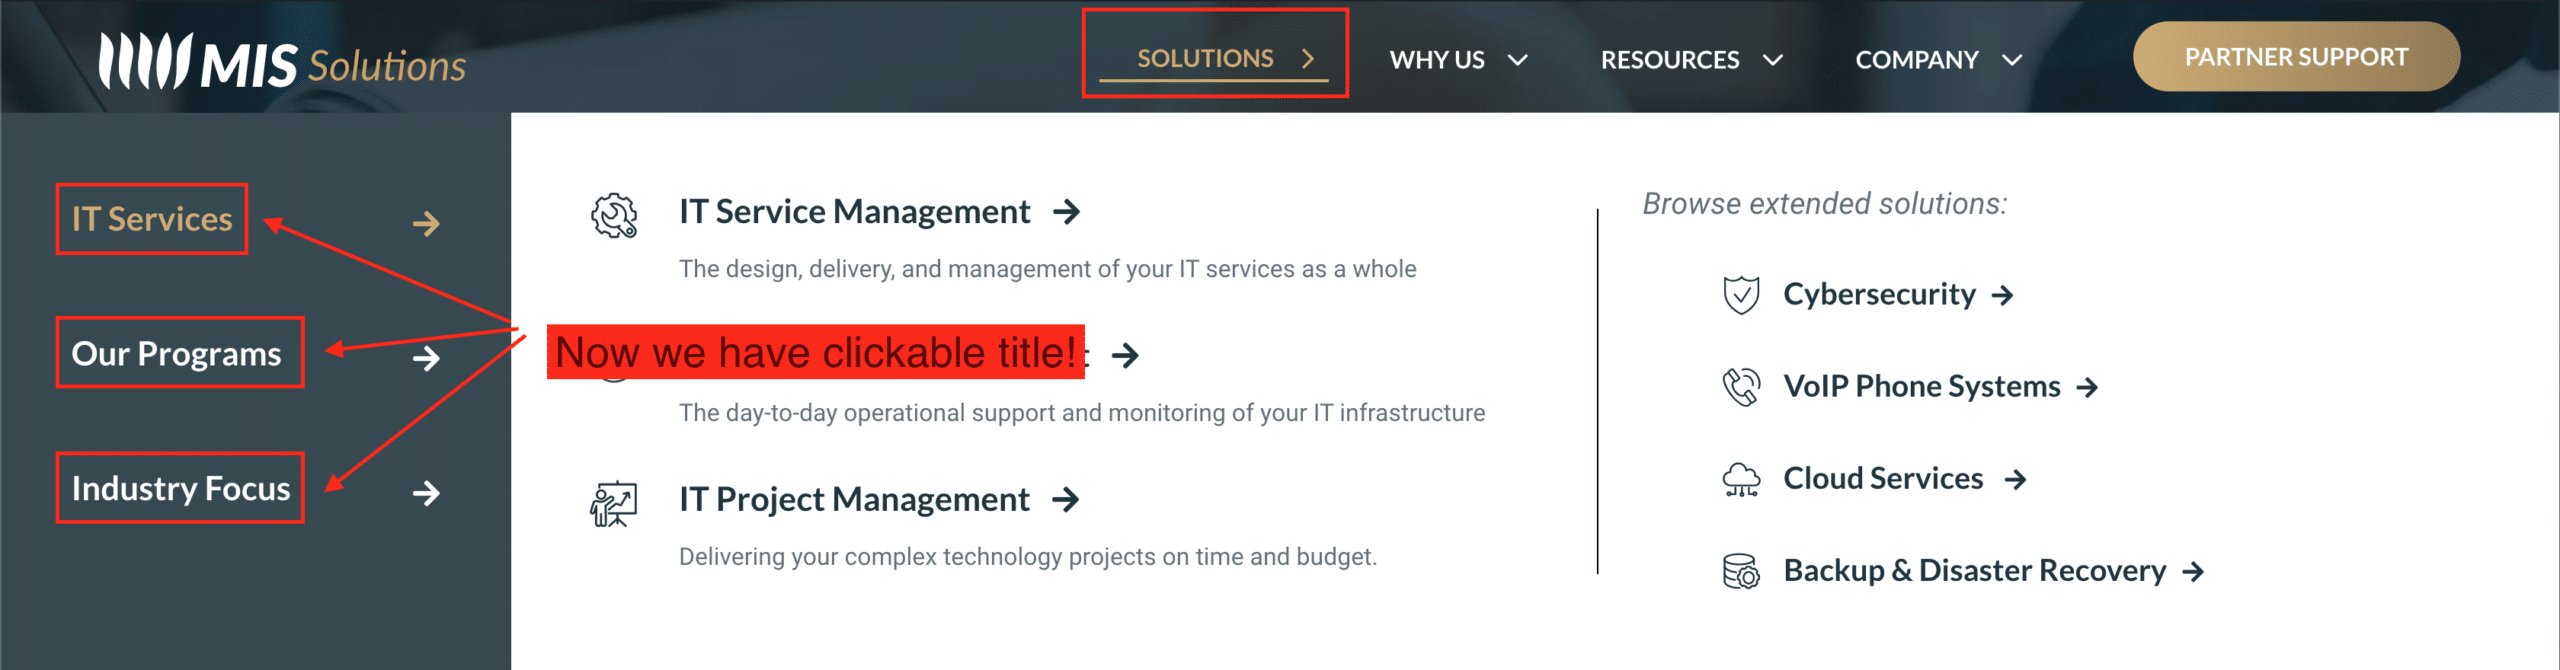Image resolution: width=2560 pixels, height=670 pixels.
Task: Click the MIS Solutions logo
Action: [x=282, y=62]
